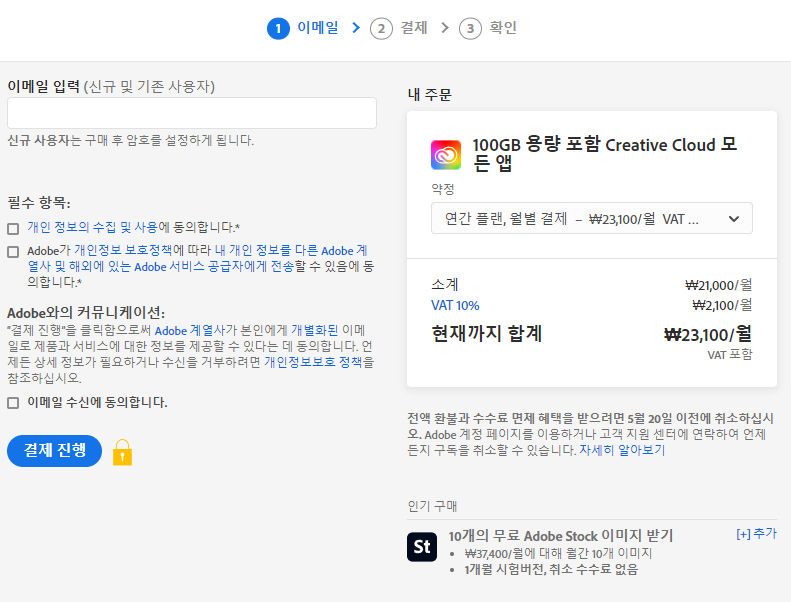Focus the 이메일 입력 text field
The width and height of the screenshot is (791, 602).
pyautogui.click(x=192, y=113)
